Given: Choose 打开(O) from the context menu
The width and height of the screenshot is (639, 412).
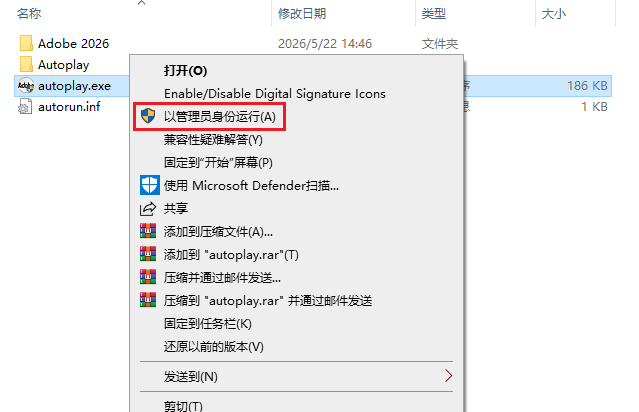Looking at the screenshot, I should [185, 71].
